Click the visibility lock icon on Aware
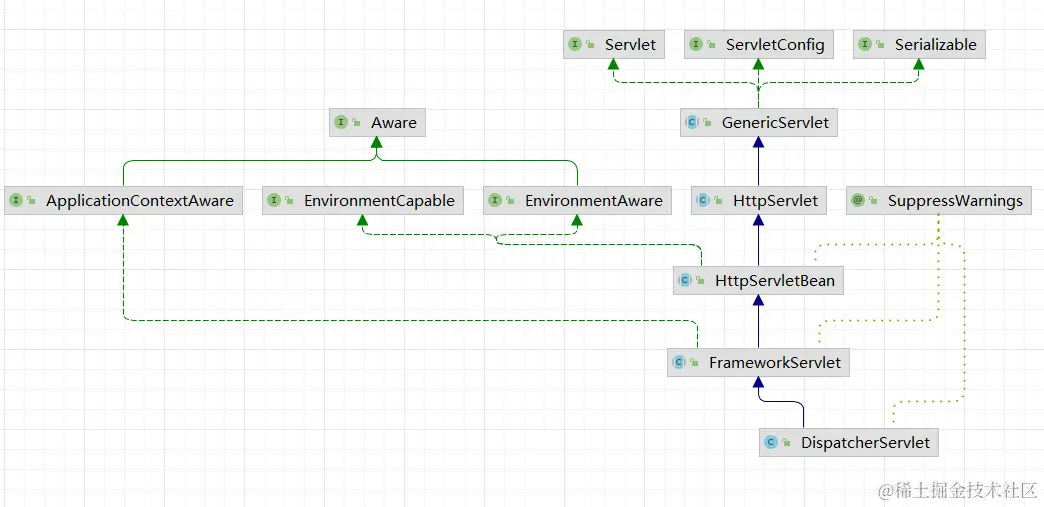 click(x=357, y=123)
